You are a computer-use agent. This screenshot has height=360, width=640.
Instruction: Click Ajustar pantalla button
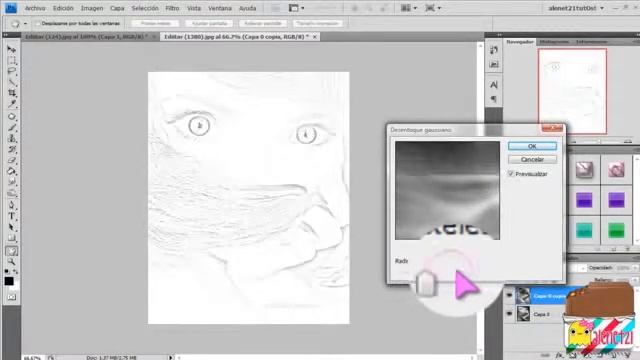coord(209,24)
